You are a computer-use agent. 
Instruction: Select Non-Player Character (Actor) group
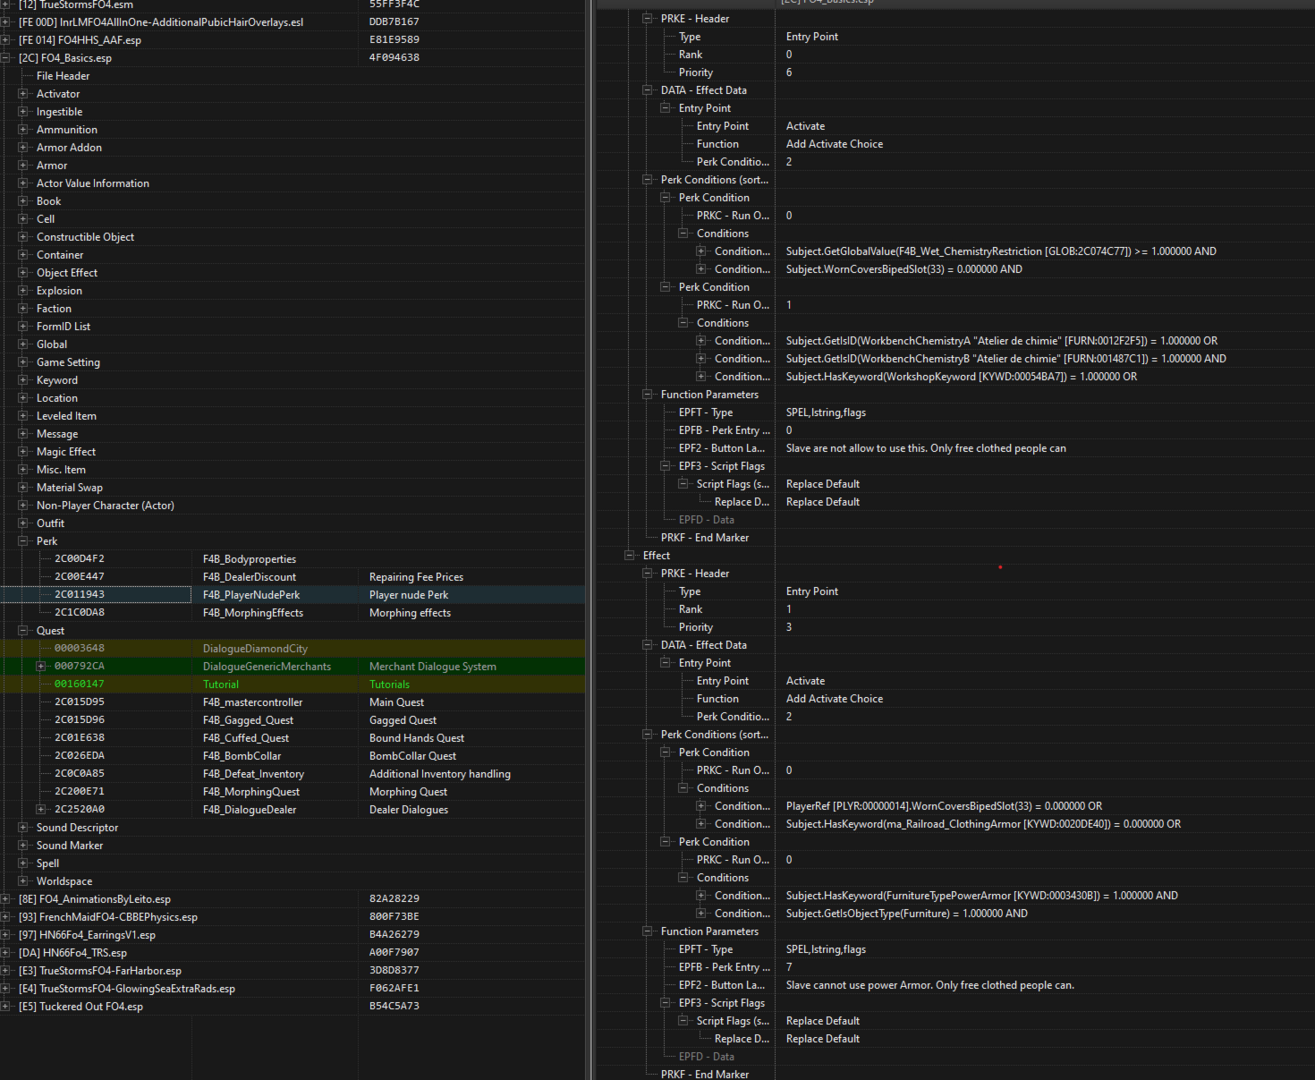click(x=105, y=506)
